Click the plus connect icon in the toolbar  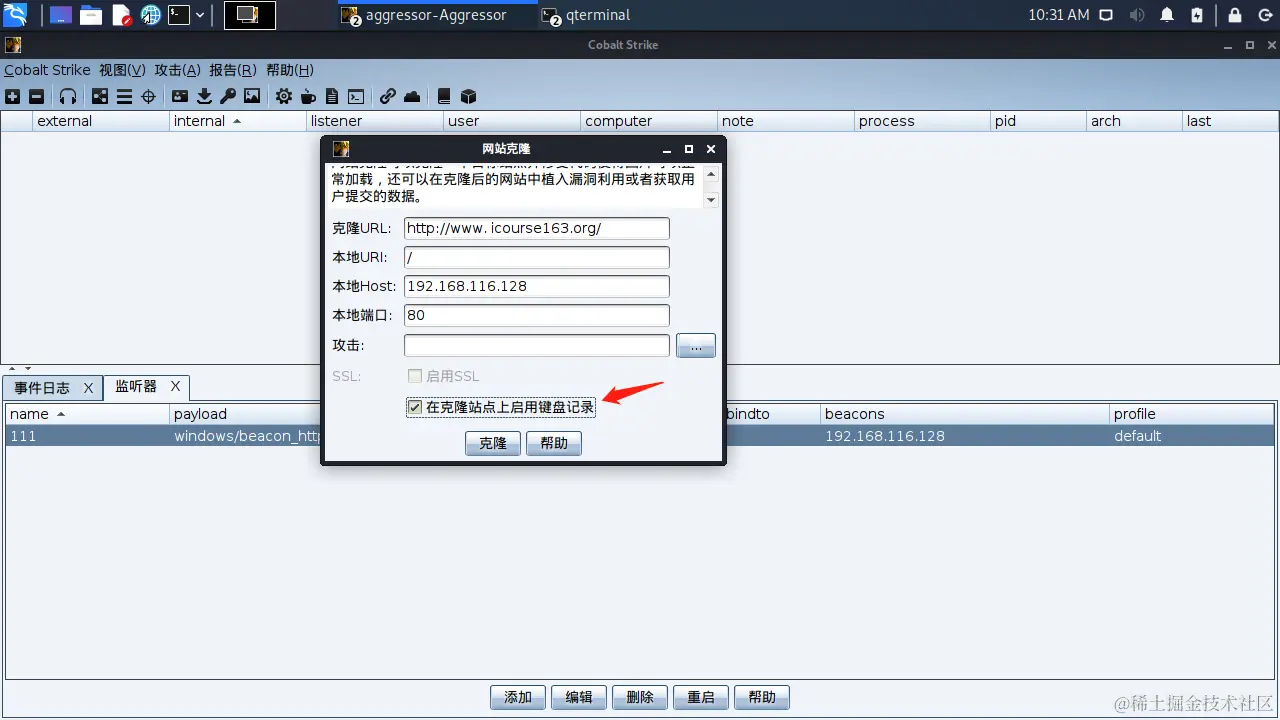click(x=12, y=97)
